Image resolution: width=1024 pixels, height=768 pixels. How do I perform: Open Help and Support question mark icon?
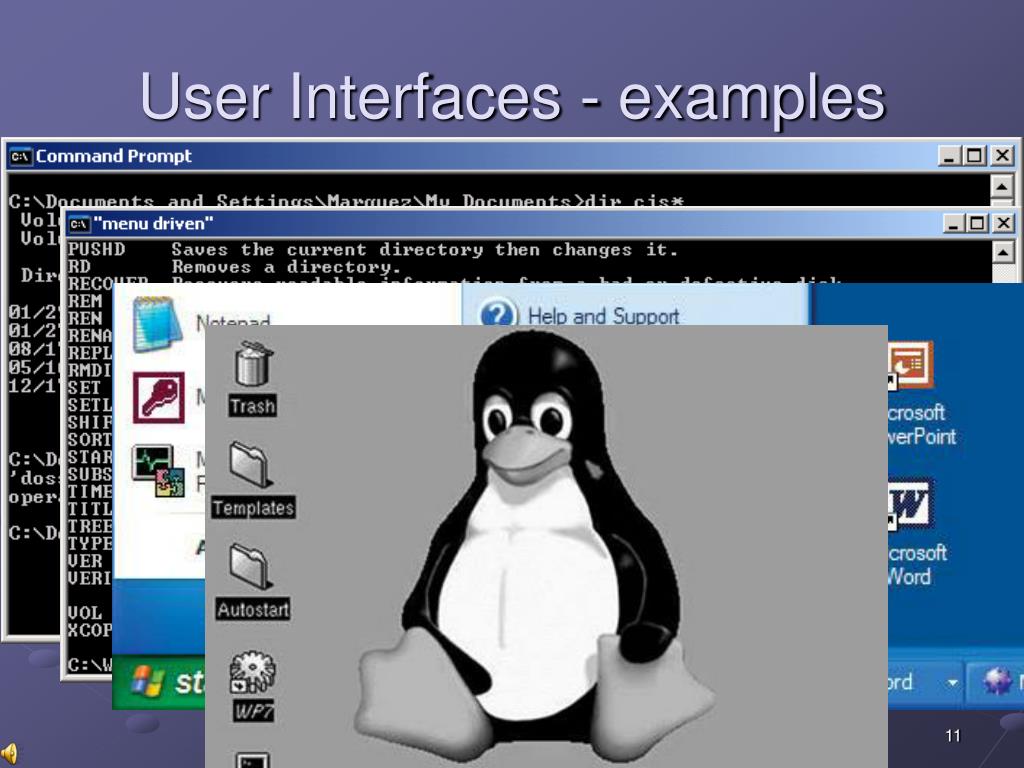pos(498,313)
